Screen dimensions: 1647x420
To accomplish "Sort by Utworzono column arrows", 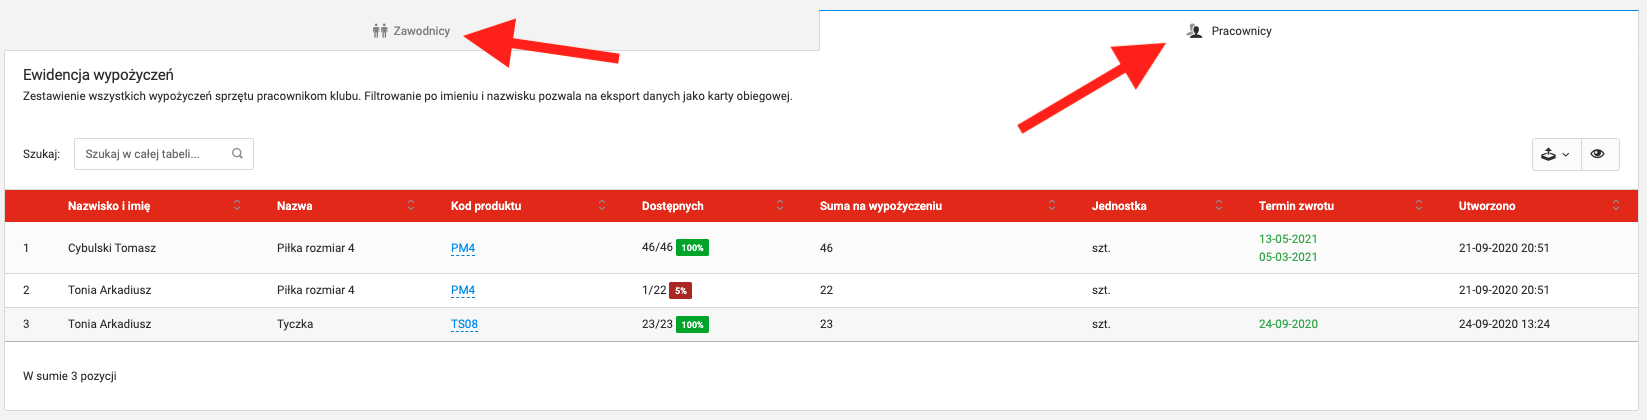I will click(x=1616, y=206).
